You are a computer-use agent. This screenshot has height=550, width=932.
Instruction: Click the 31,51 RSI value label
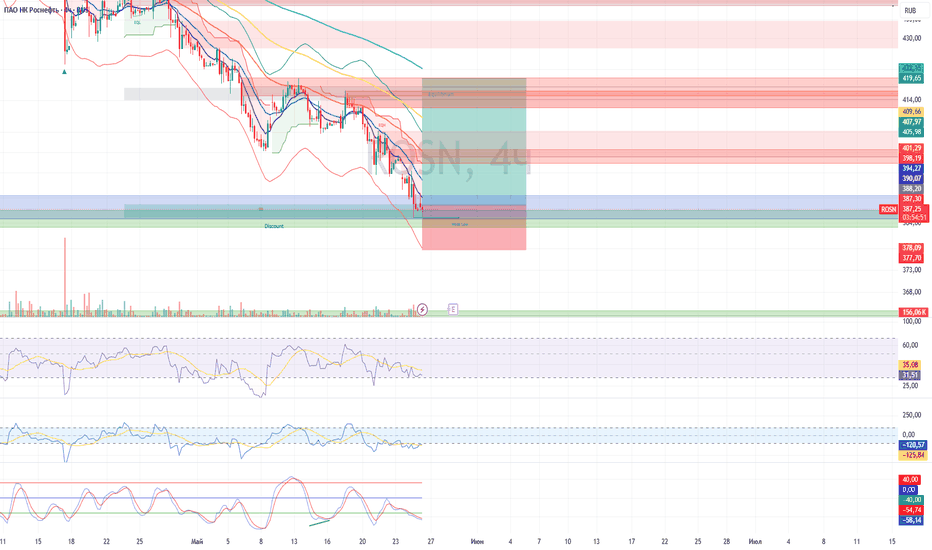[911, 375]
